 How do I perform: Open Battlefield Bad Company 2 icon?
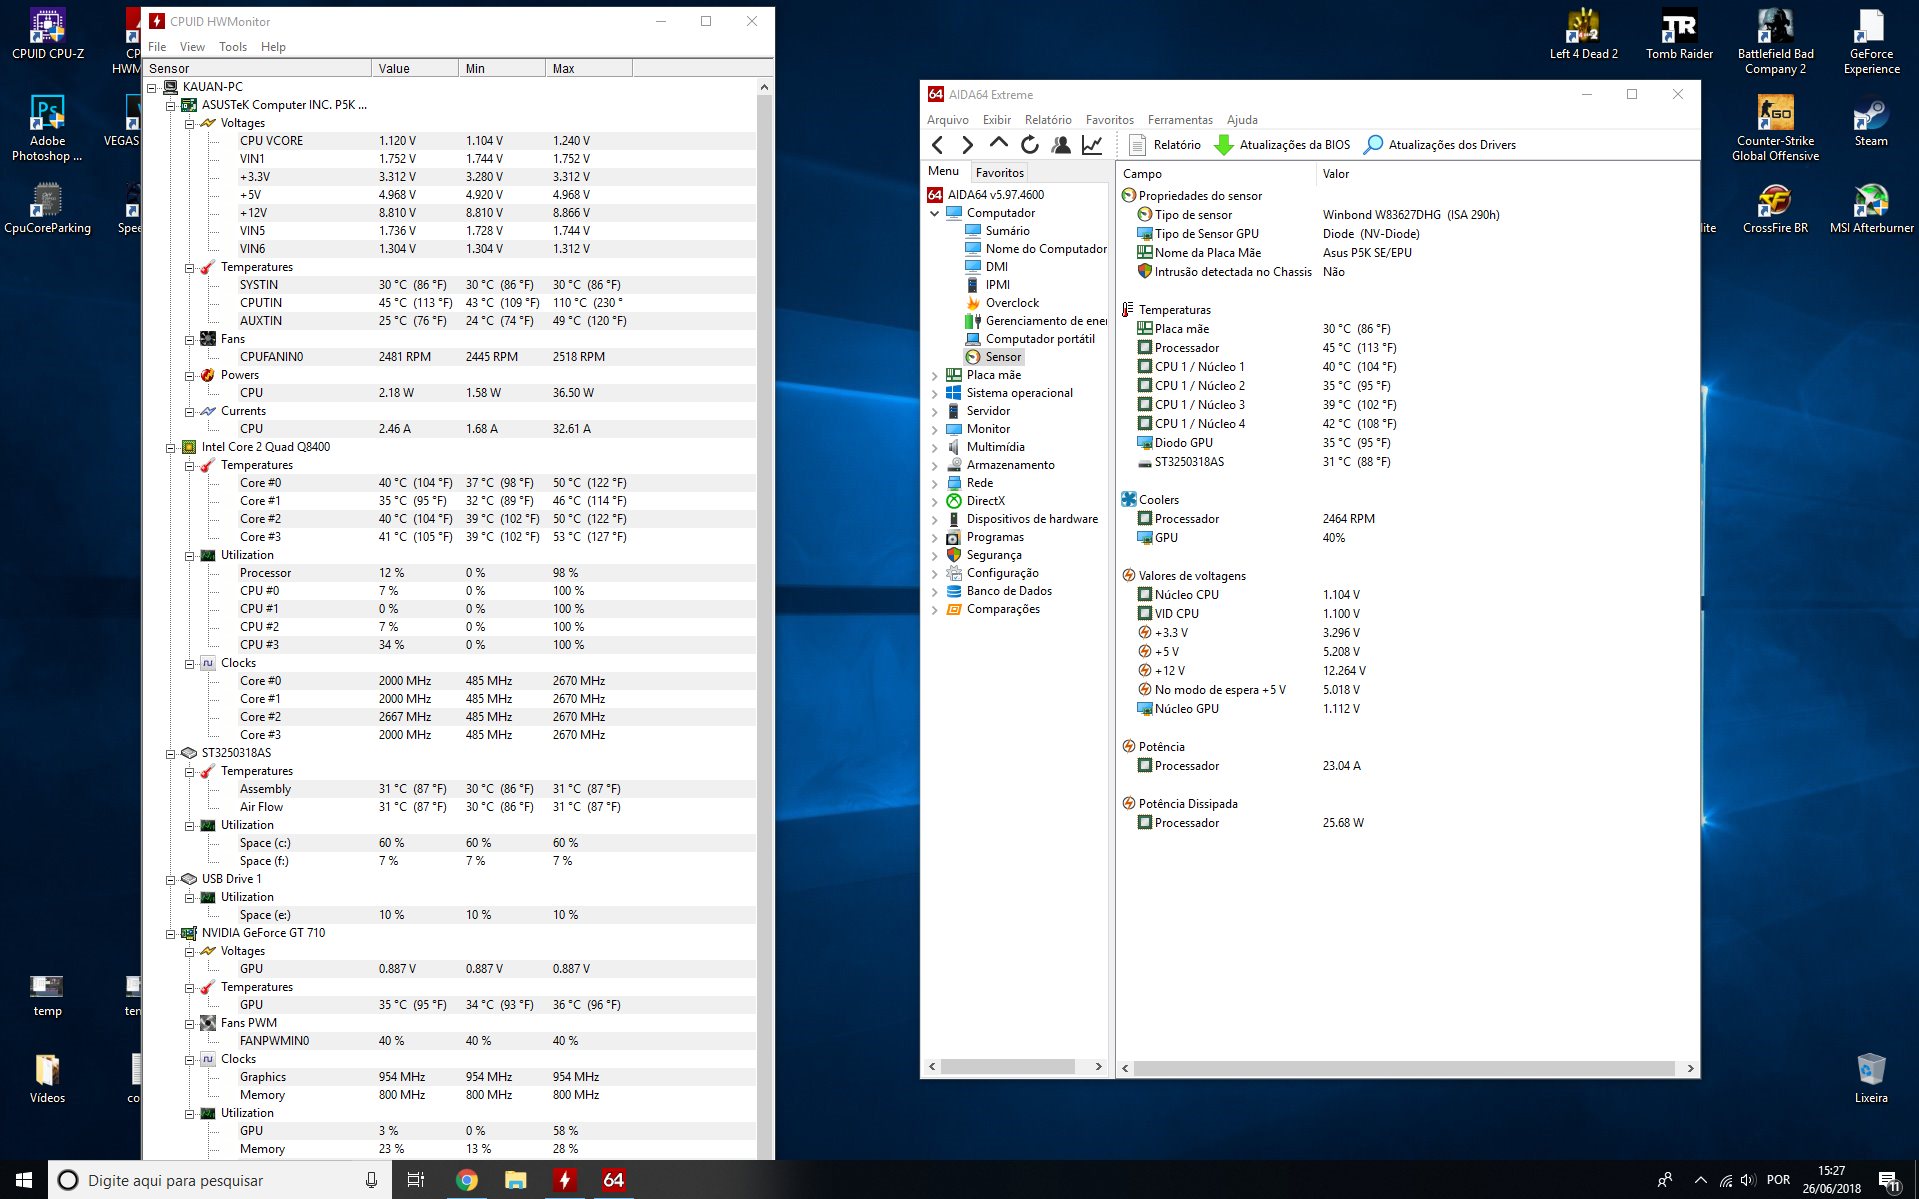[x=1775, y=41]
